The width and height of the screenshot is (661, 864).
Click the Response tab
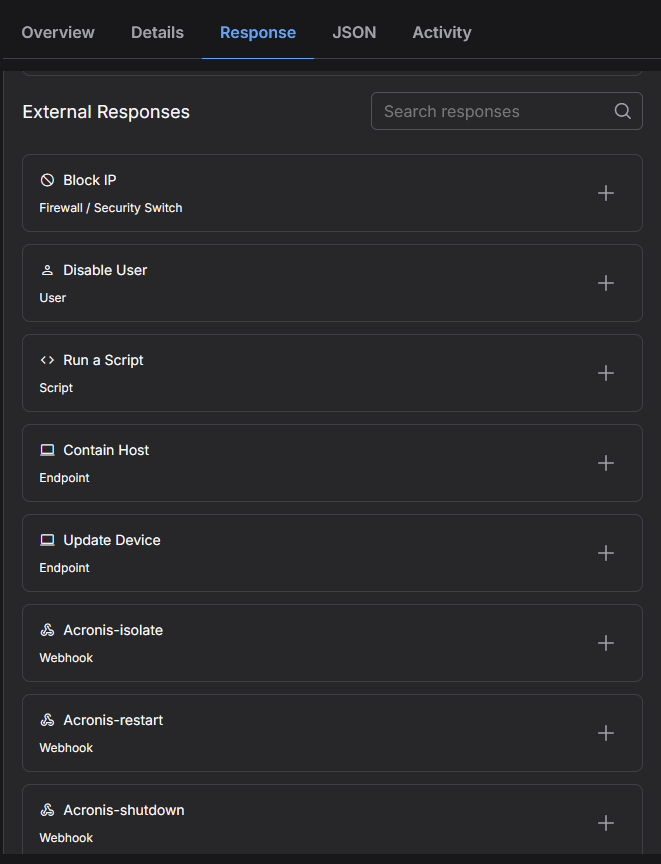coord(258,33)
